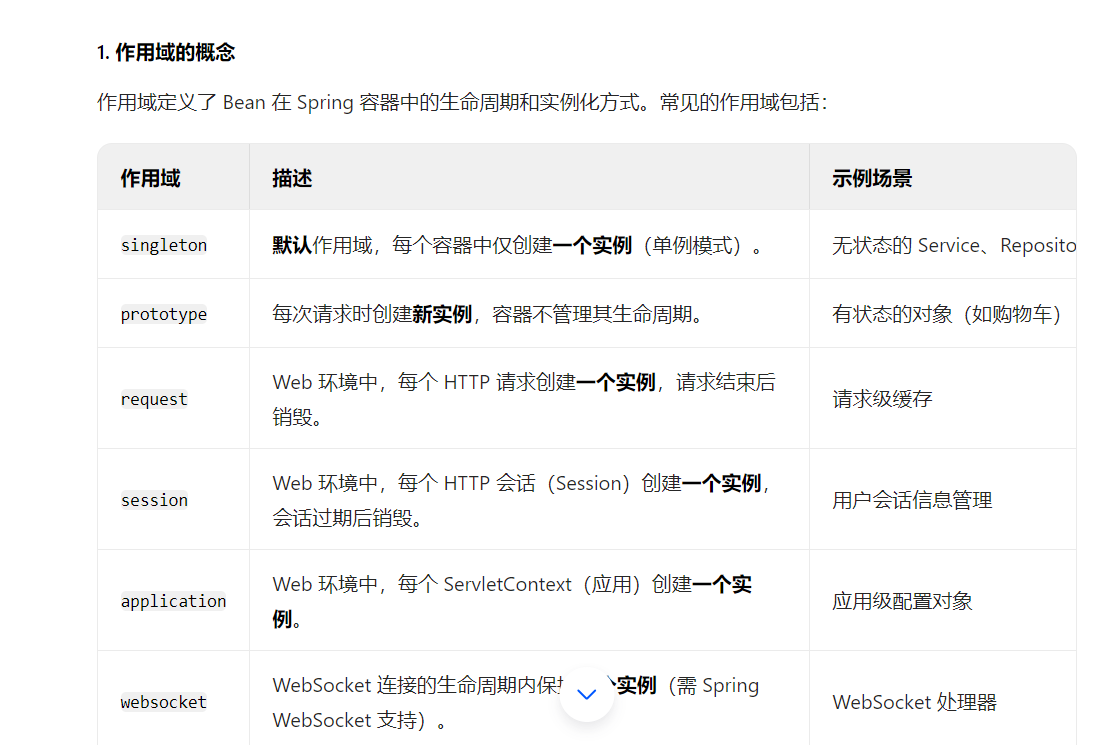The width and height of the screenshot is (1118, 745).
Task: Click the cell '有状态的对象（如购物车）'
Action: tap(946, 314)
